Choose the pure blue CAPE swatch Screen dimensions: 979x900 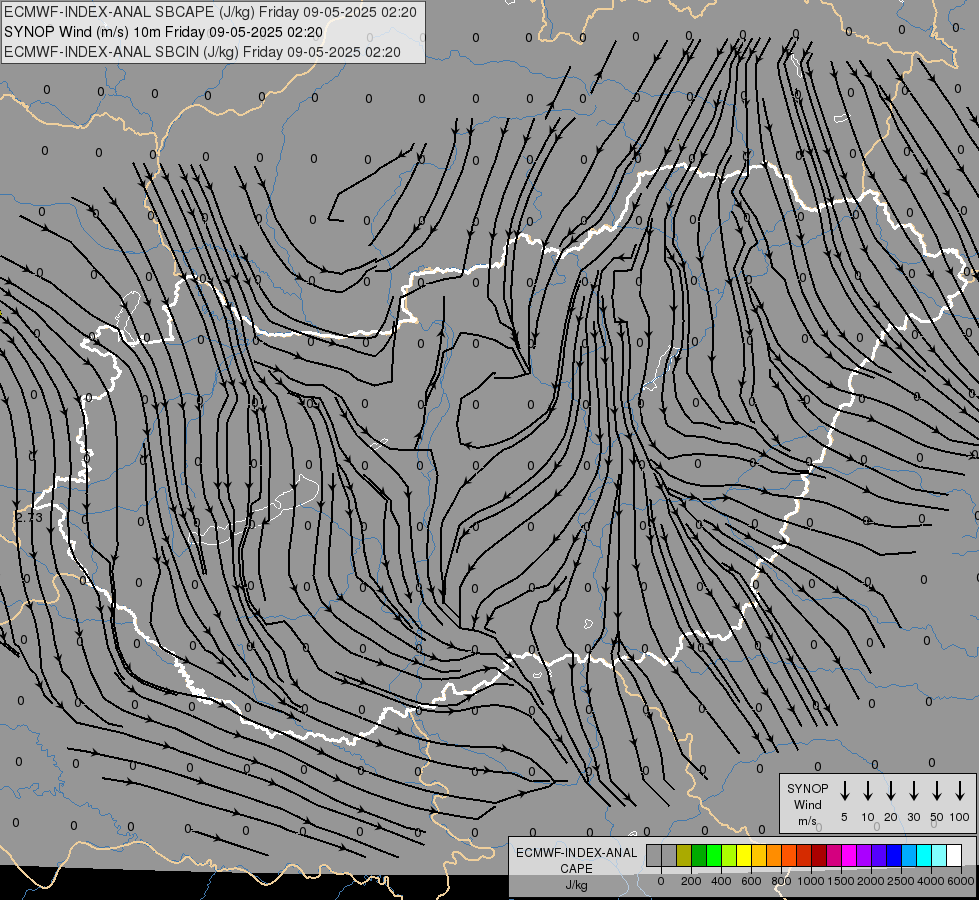(x=894, y=855)
